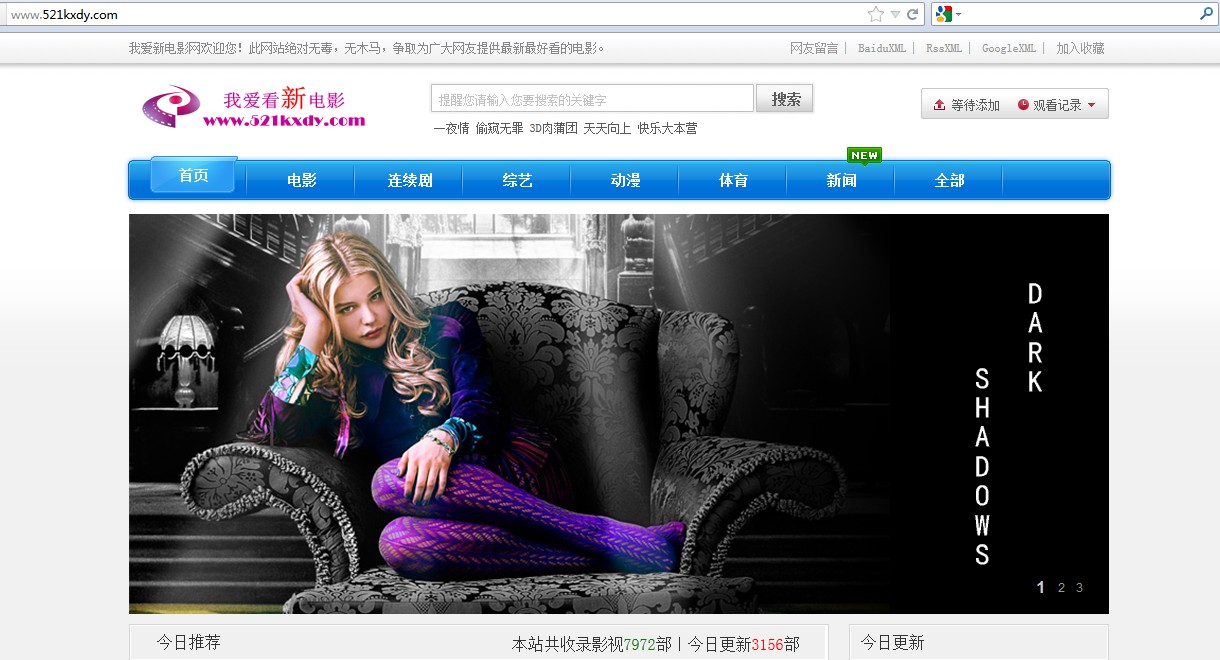Bookmark this page with the star icon
The image size is (1220, 660).
tap(876, 14)
